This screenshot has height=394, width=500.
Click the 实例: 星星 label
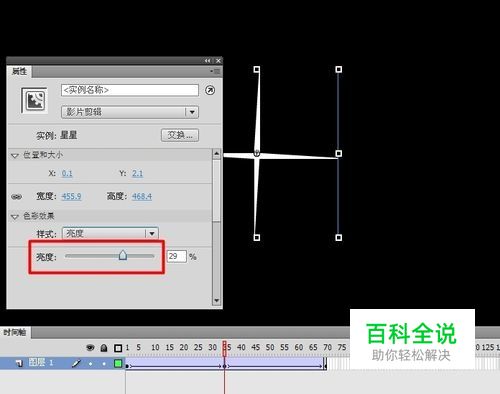point(57,135)
